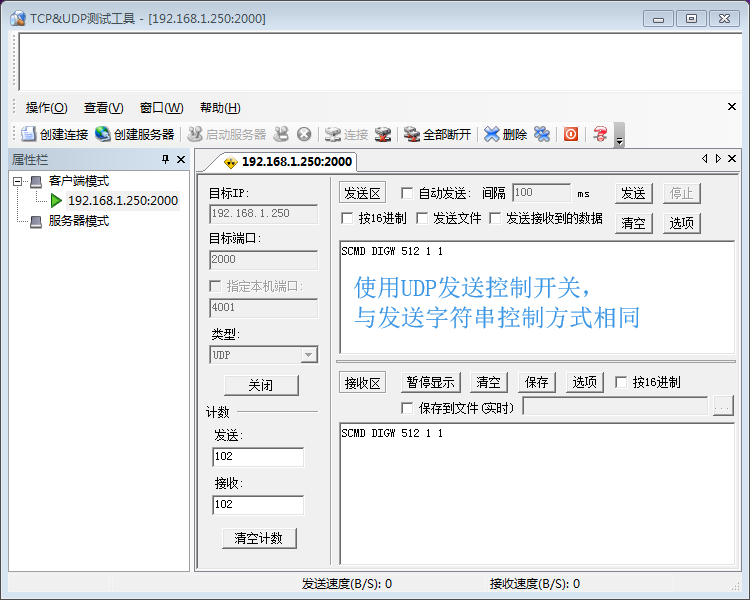
Task: Click the 选项 button in the send area
Action: (x=682, y=223)
